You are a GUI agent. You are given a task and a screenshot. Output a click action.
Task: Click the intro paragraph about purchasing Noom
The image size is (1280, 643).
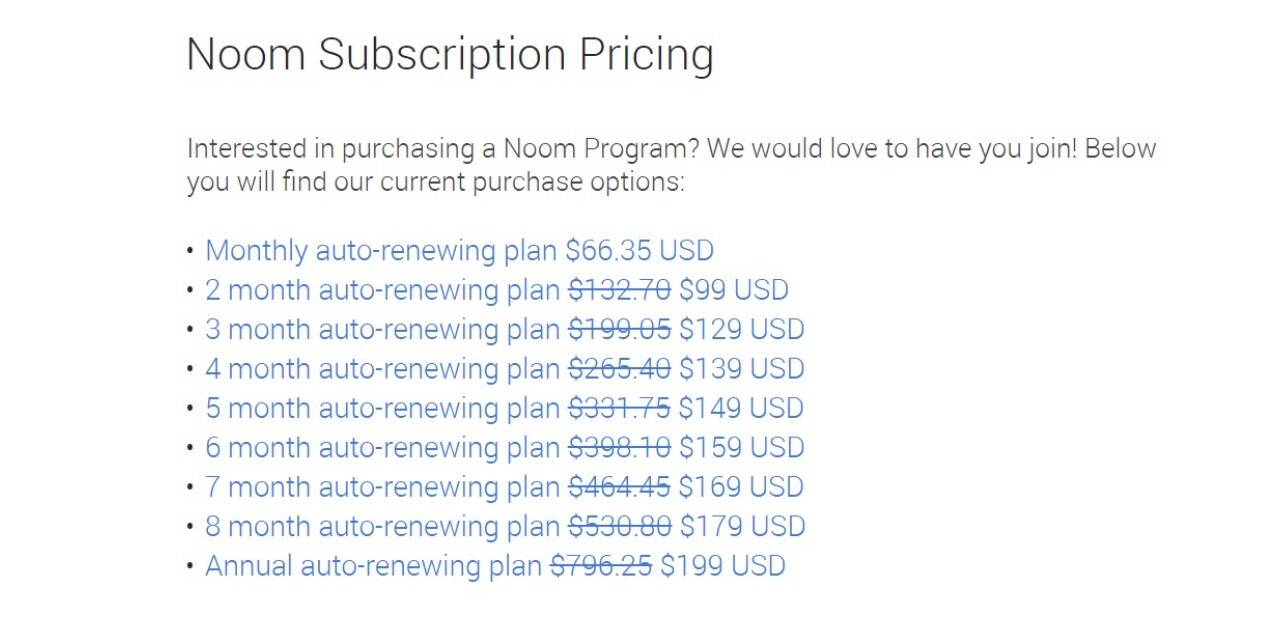(x=670, y=166)
